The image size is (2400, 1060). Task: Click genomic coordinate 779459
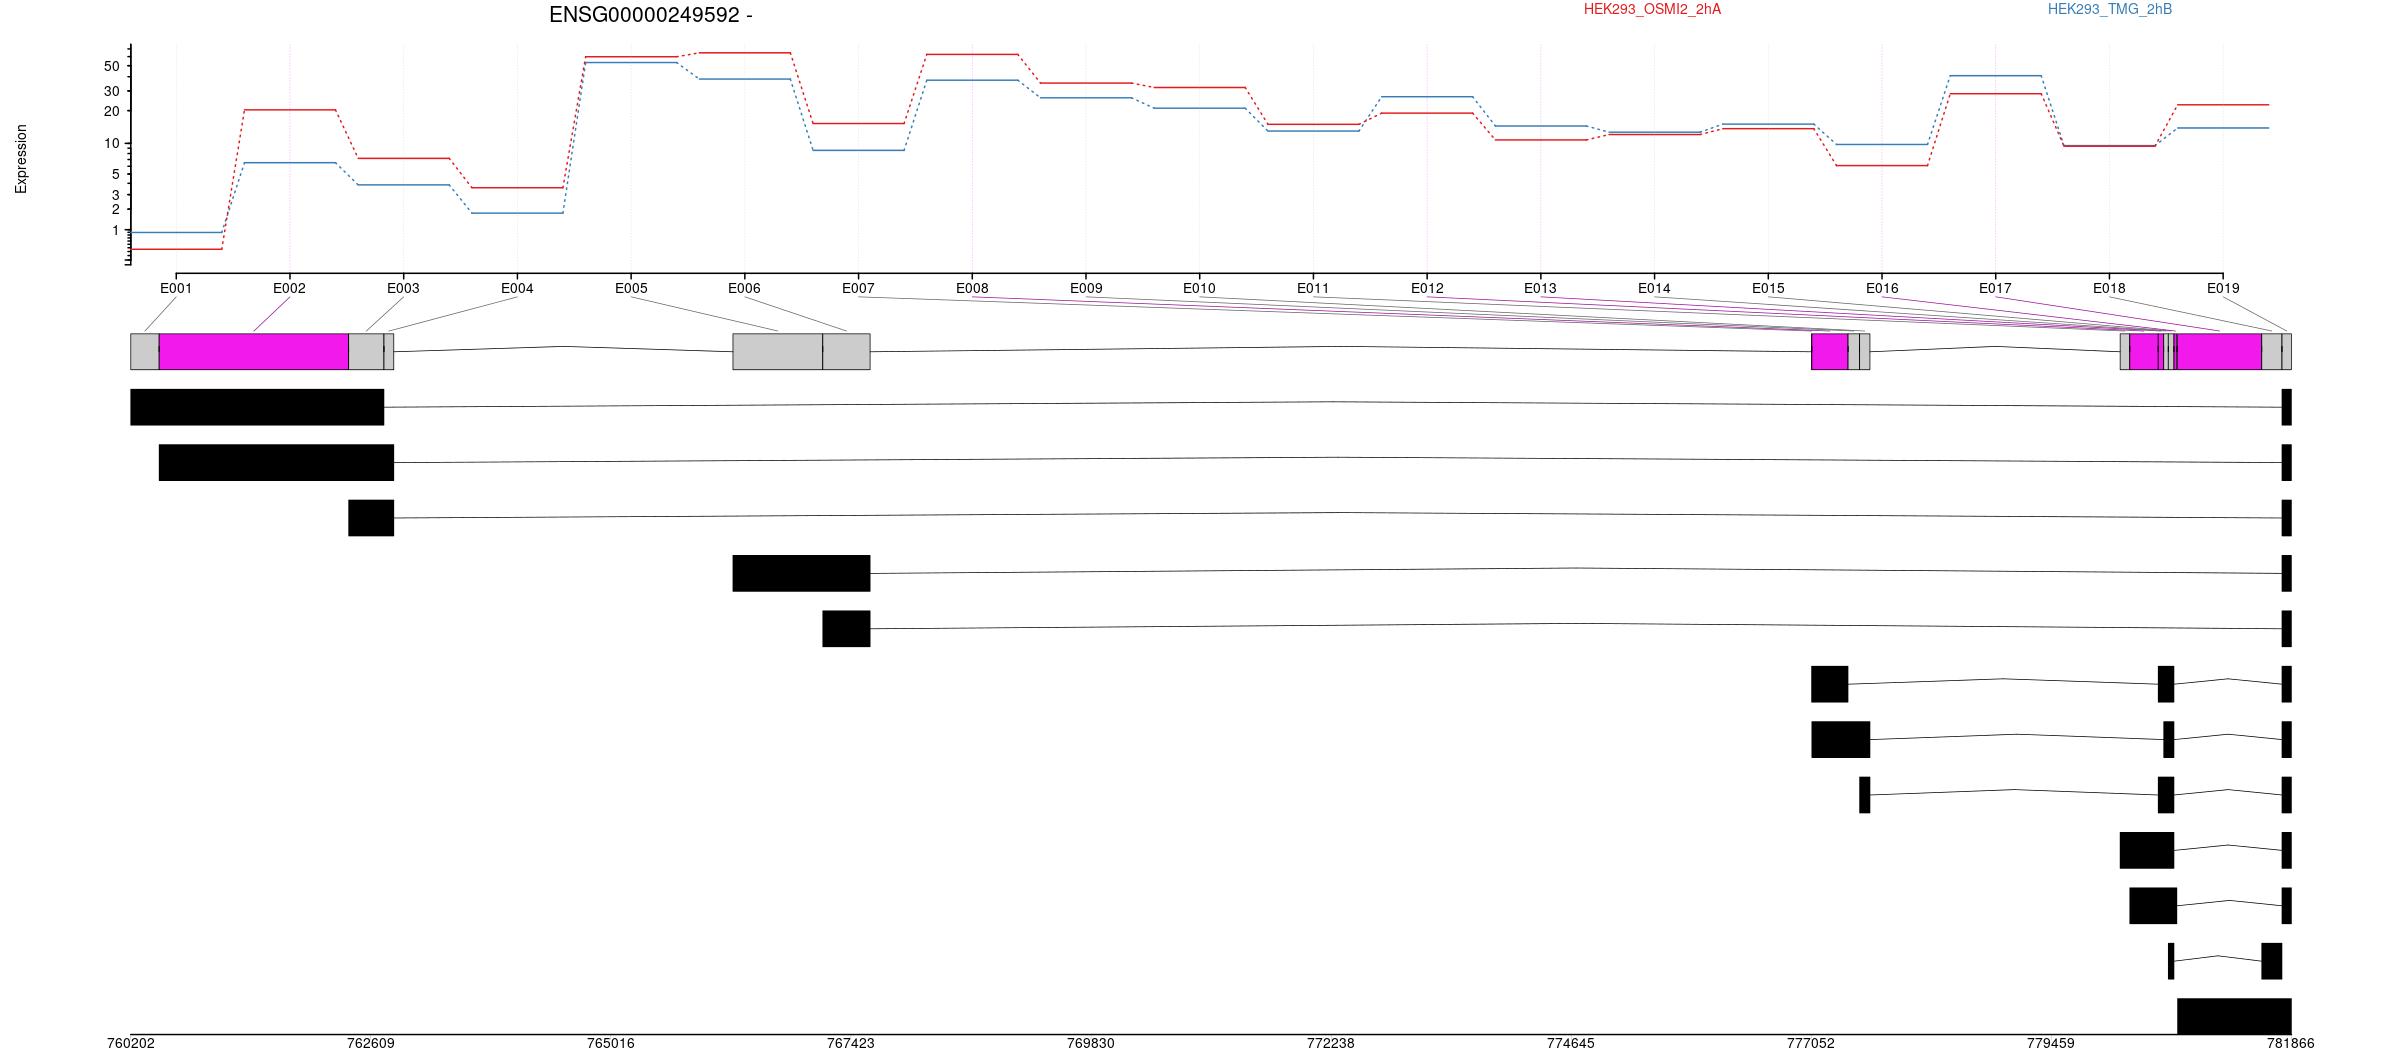pyautogui.click(x=2051, y=1043)
